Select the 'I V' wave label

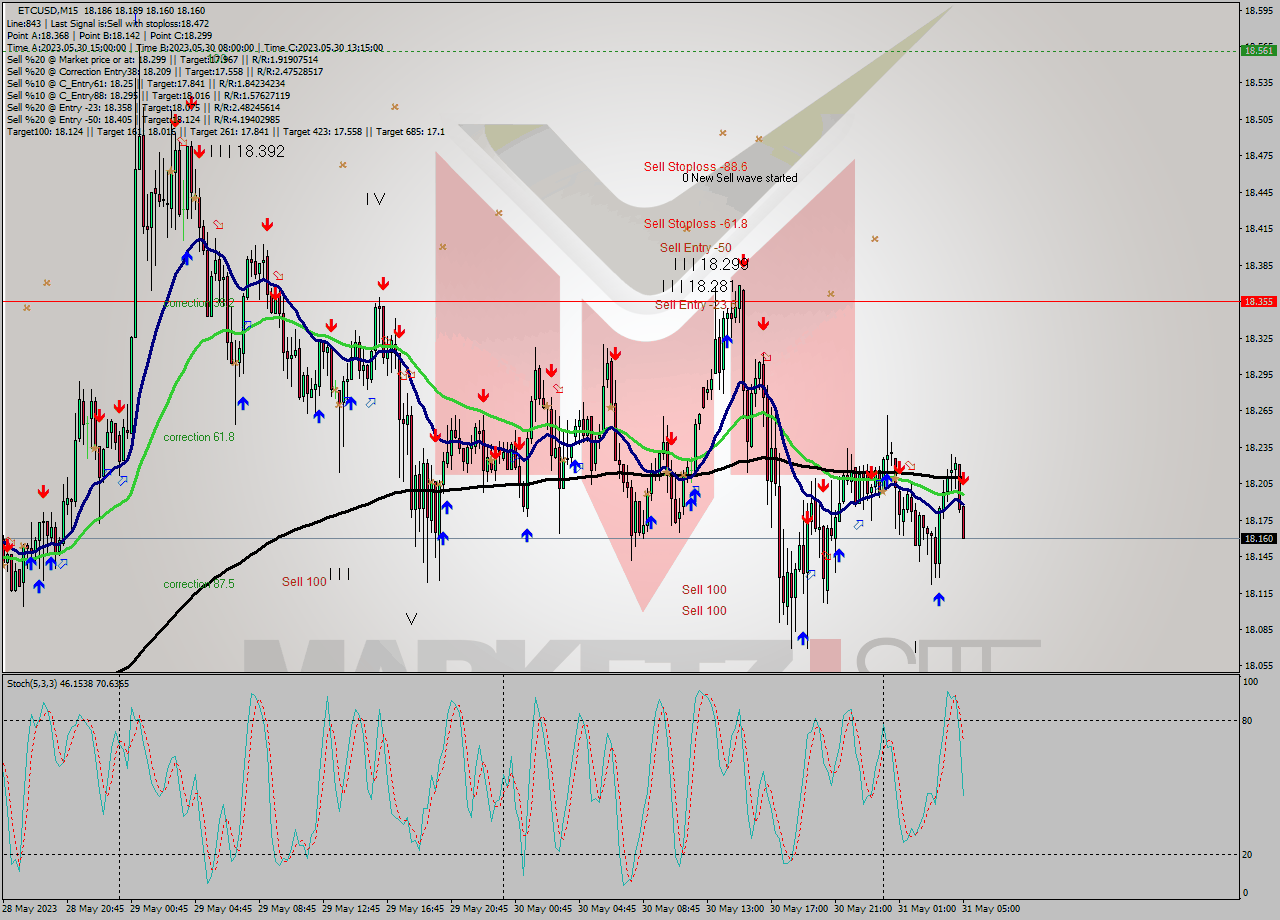pos(375,199)
